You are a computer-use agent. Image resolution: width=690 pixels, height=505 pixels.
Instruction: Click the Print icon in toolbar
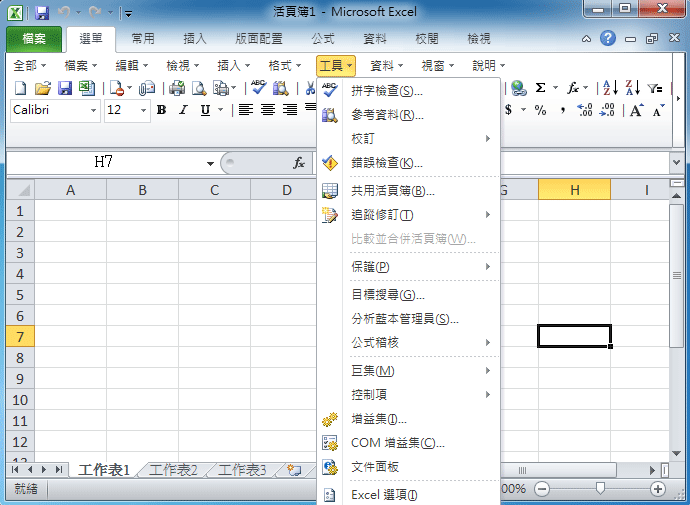177,88
